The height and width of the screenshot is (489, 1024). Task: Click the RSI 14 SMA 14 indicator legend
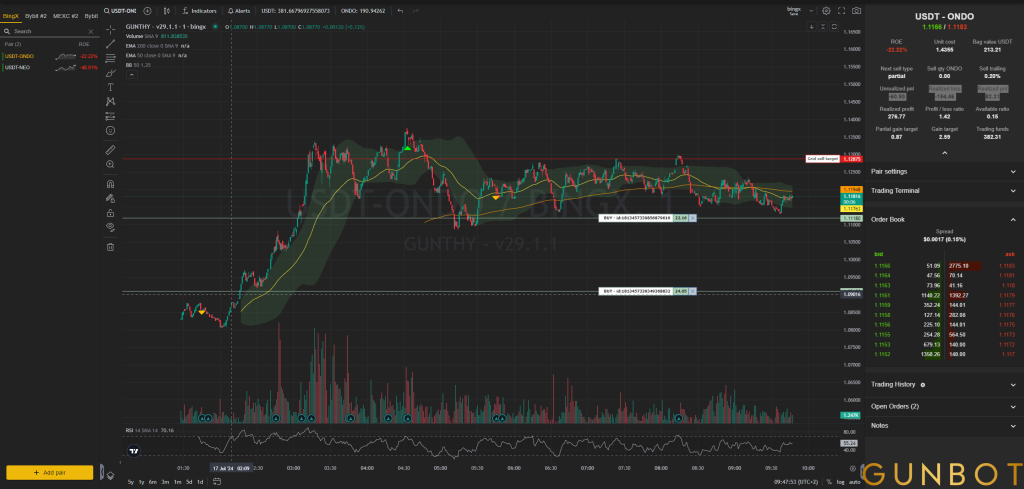150,431
